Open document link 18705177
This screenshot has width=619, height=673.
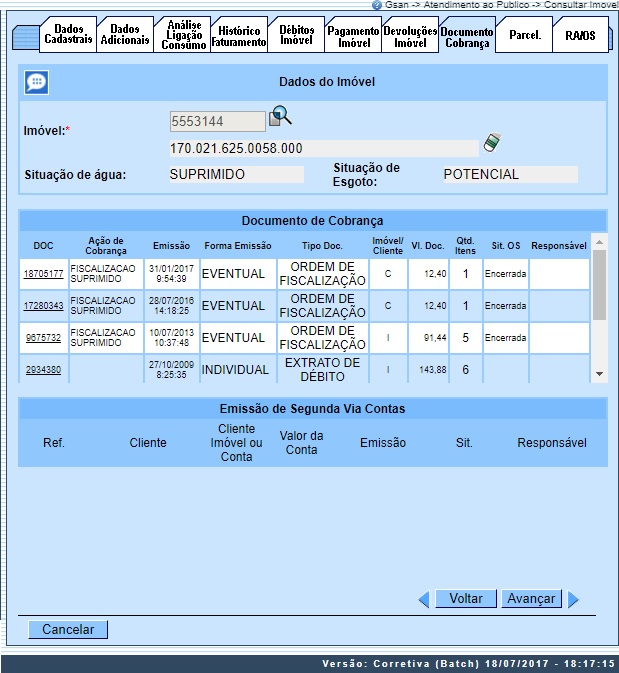point(43,274)
